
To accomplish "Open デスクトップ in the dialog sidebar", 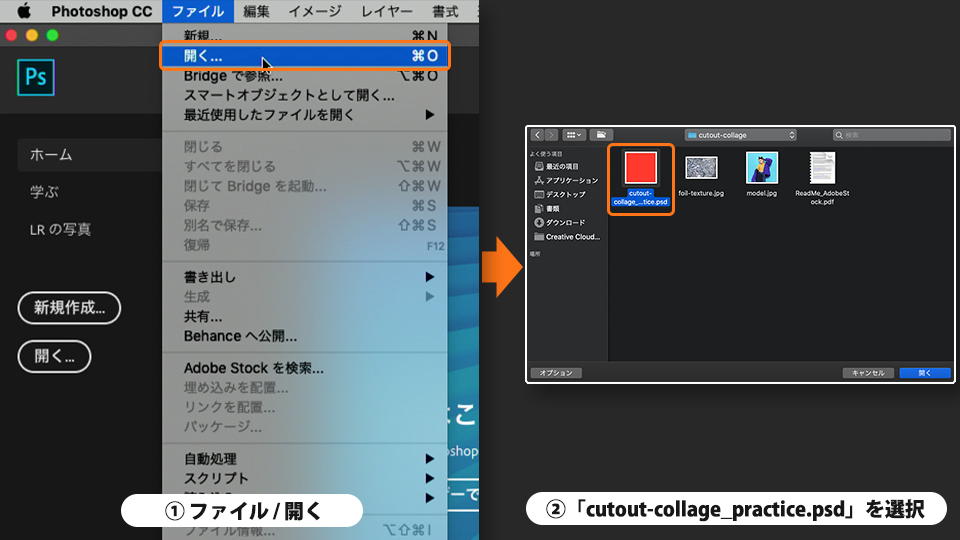I will tap(560, 195).
